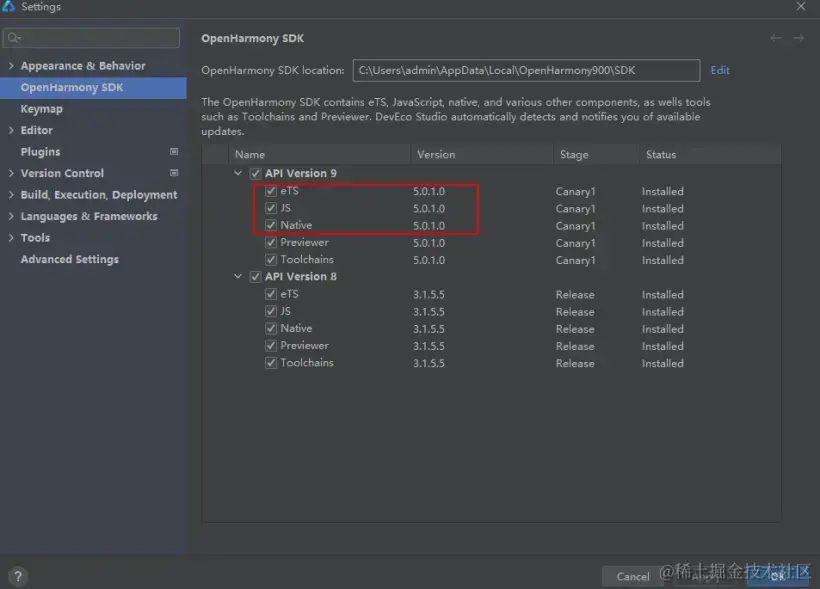Uncheck eTS version 3.1.5.5

(x=270, y=294)
